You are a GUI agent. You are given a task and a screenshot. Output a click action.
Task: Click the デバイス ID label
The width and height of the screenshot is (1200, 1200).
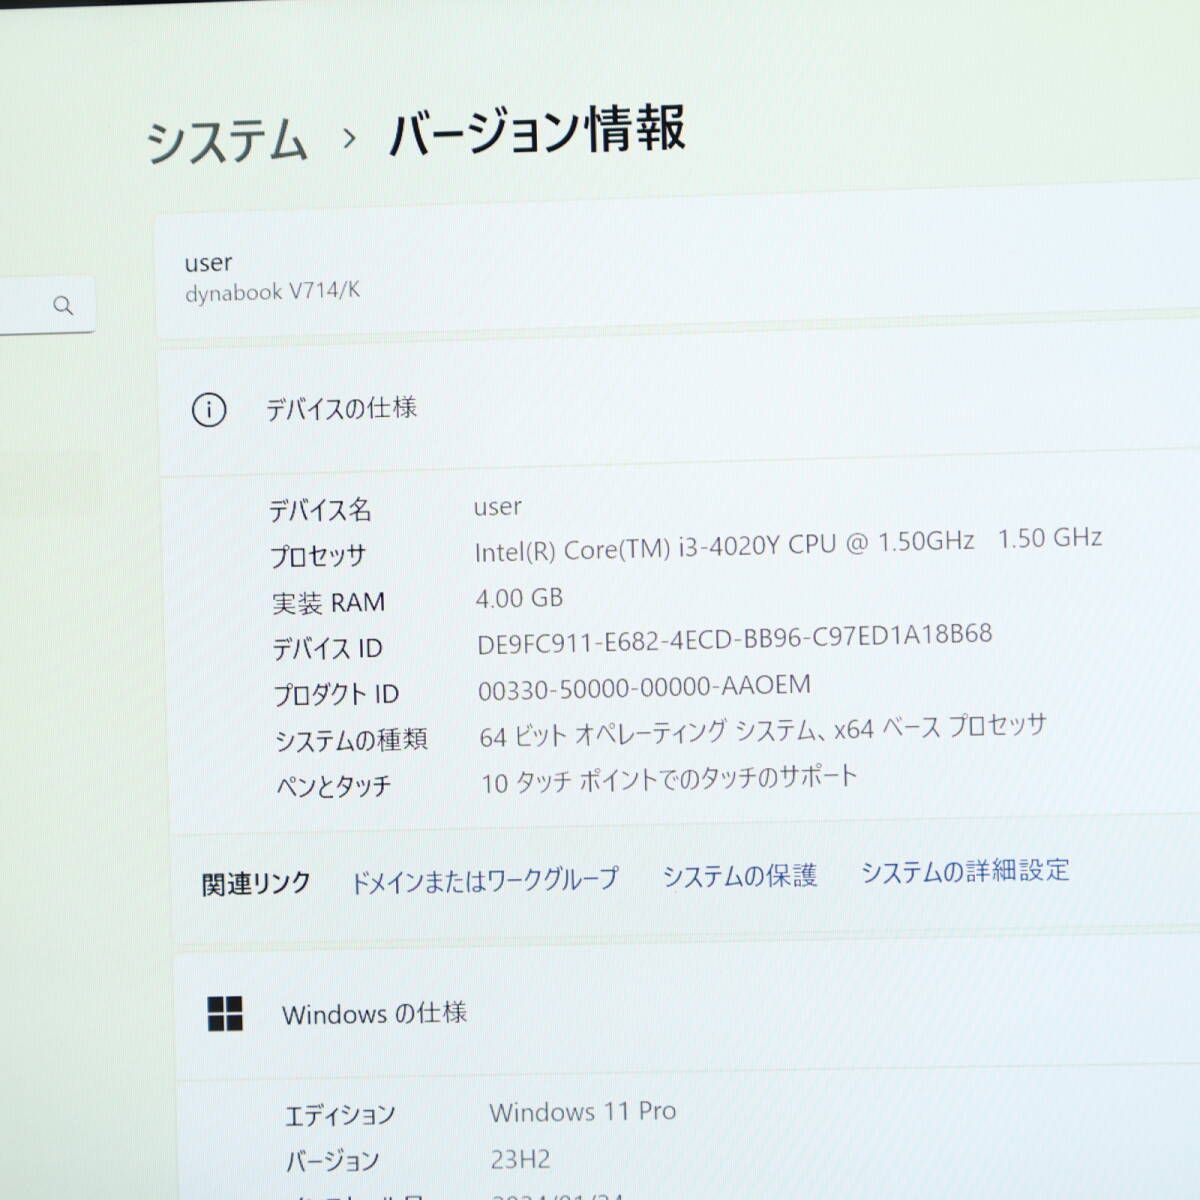pos(327,649)
